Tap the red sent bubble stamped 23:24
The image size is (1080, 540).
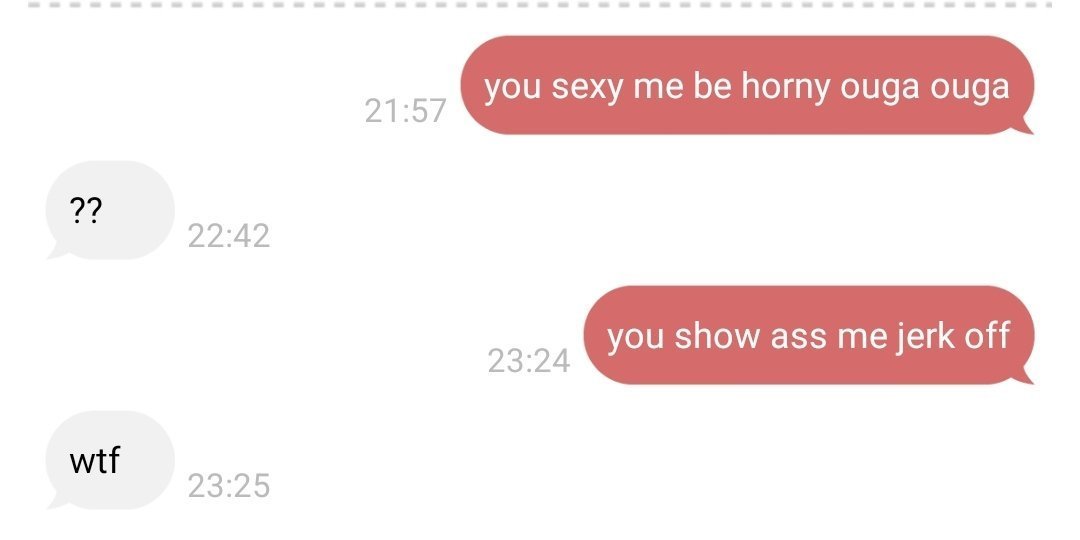click(809, 335)
